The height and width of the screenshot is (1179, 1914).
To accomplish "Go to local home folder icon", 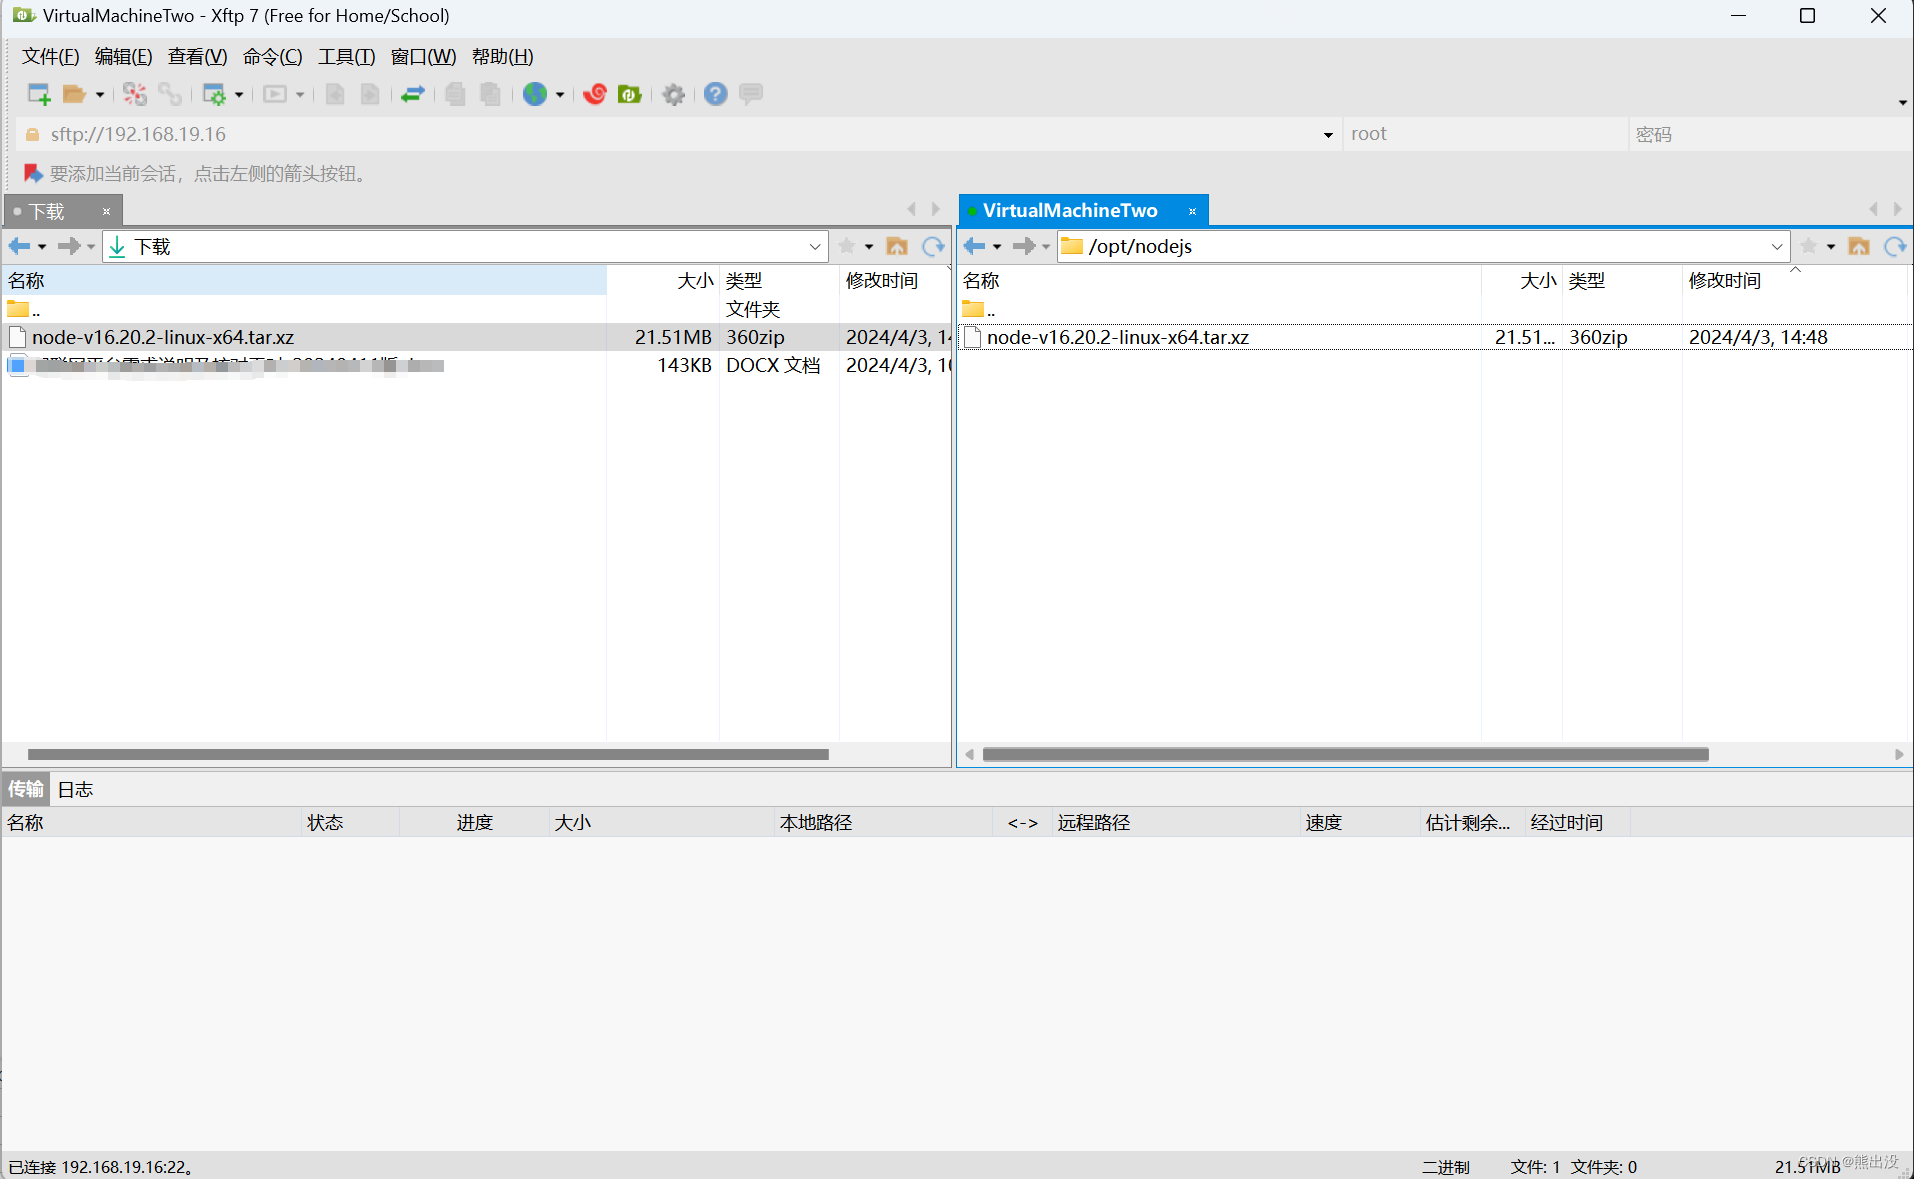I will tap(897, 246).
